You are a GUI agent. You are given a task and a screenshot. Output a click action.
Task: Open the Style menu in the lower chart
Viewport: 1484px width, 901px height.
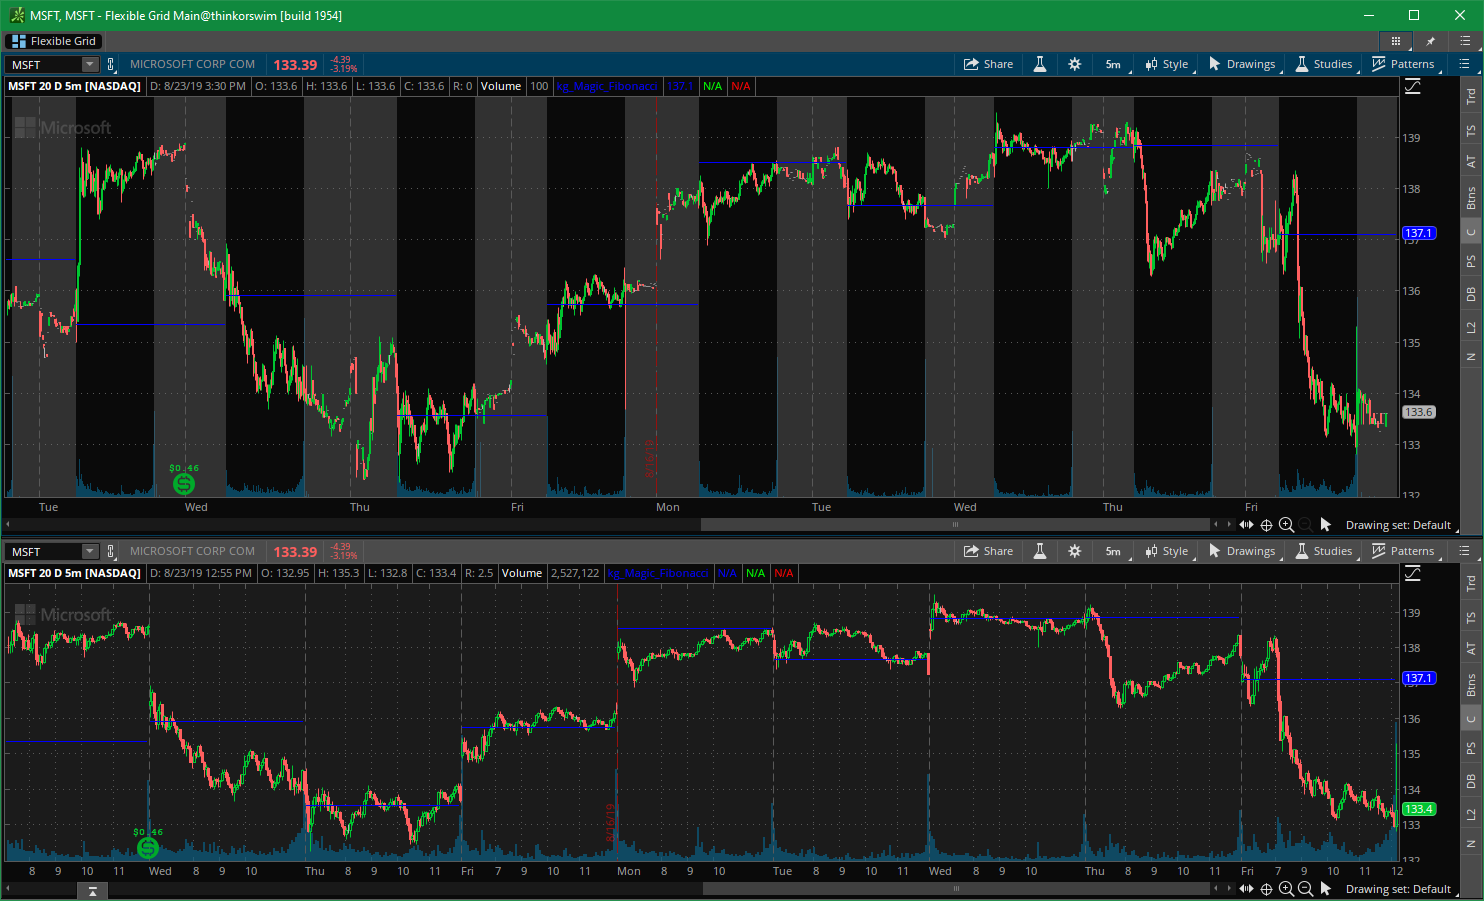[x=1167, y=551]
